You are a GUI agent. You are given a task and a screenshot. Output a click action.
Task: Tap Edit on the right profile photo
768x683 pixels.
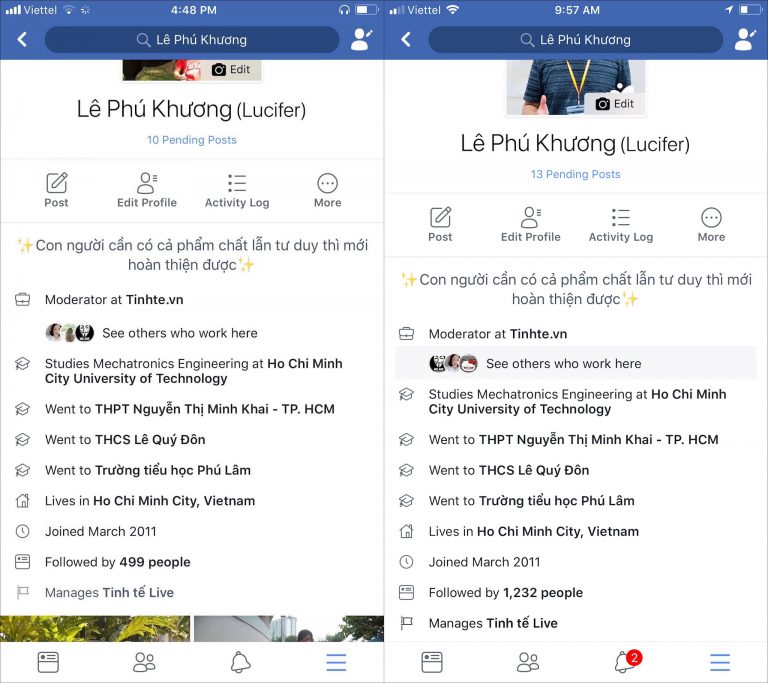[615, 104]
